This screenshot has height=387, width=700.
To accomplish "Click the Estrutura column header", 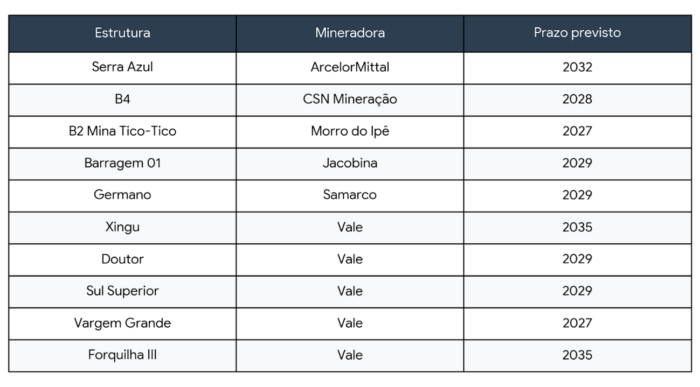I will [122, 33].
